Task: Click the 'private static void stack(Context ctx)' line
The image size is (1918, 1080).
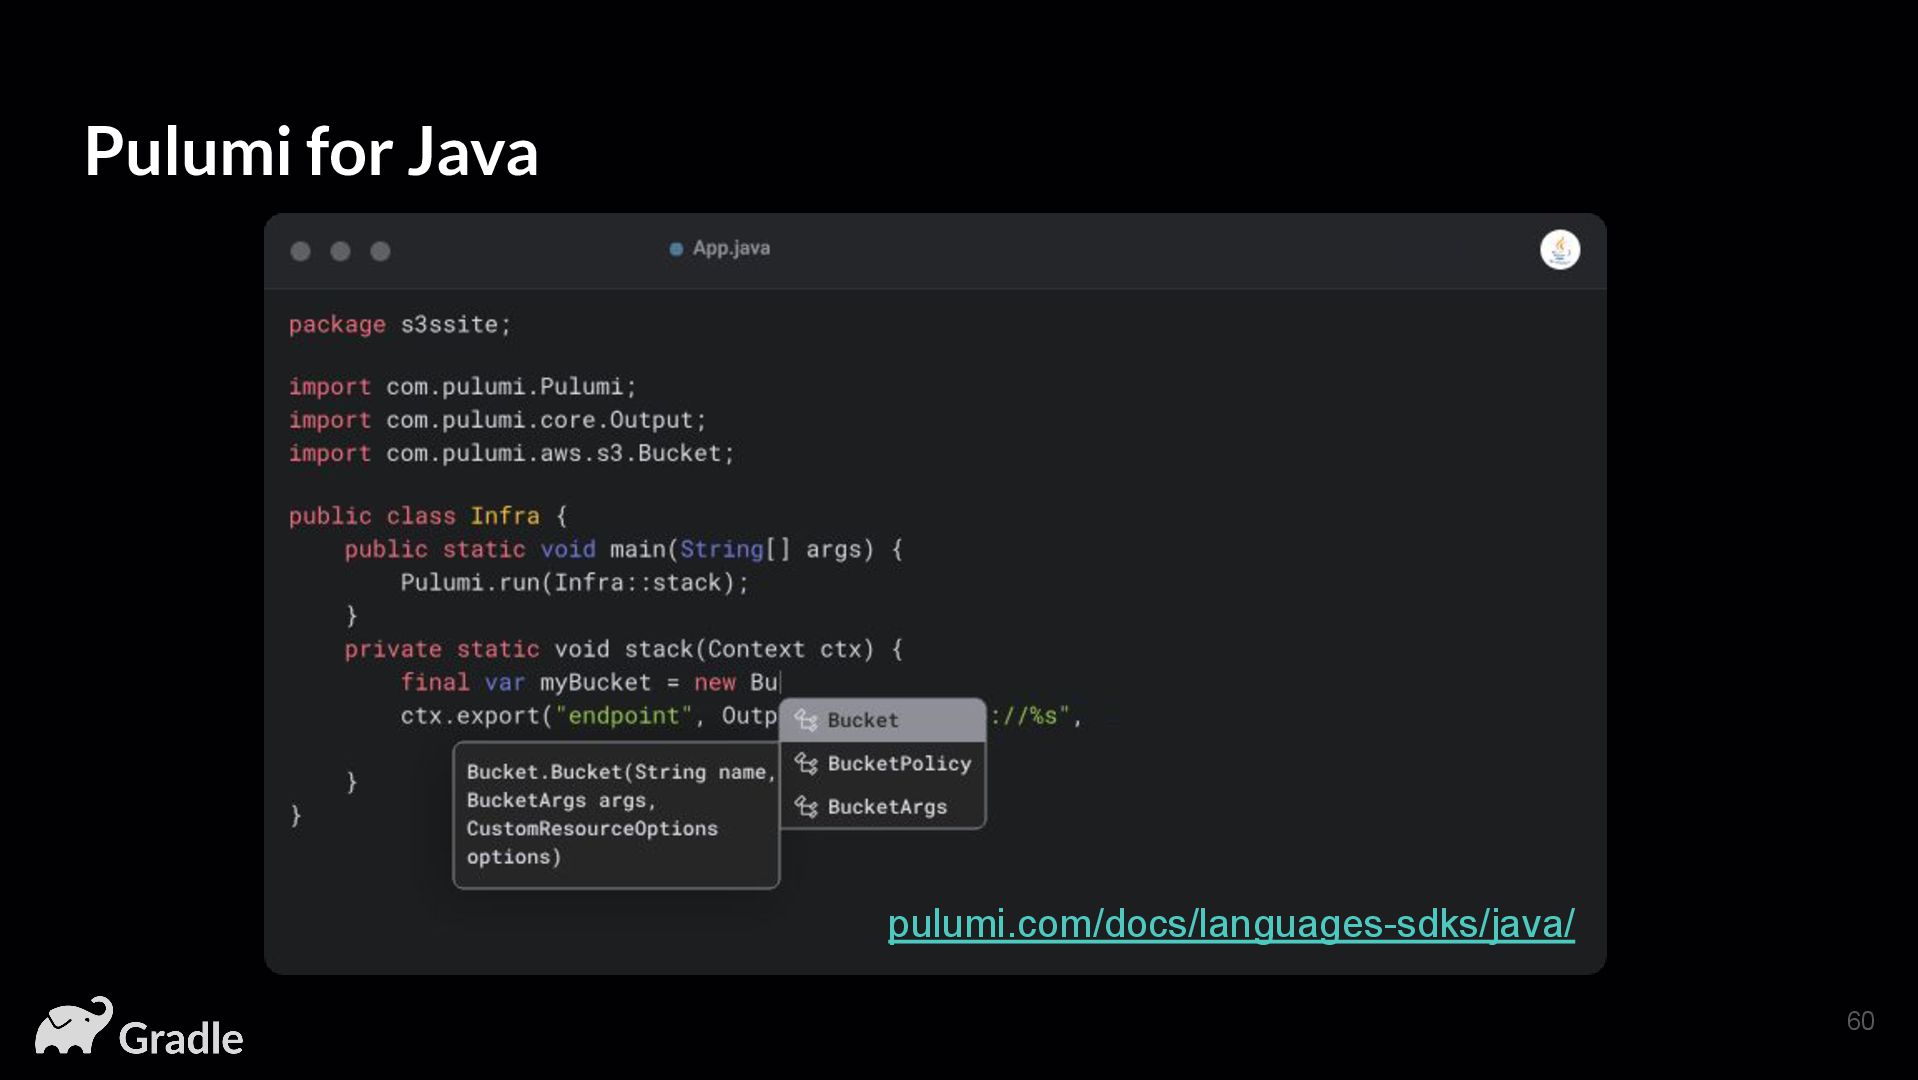Action: pos(623,650)
